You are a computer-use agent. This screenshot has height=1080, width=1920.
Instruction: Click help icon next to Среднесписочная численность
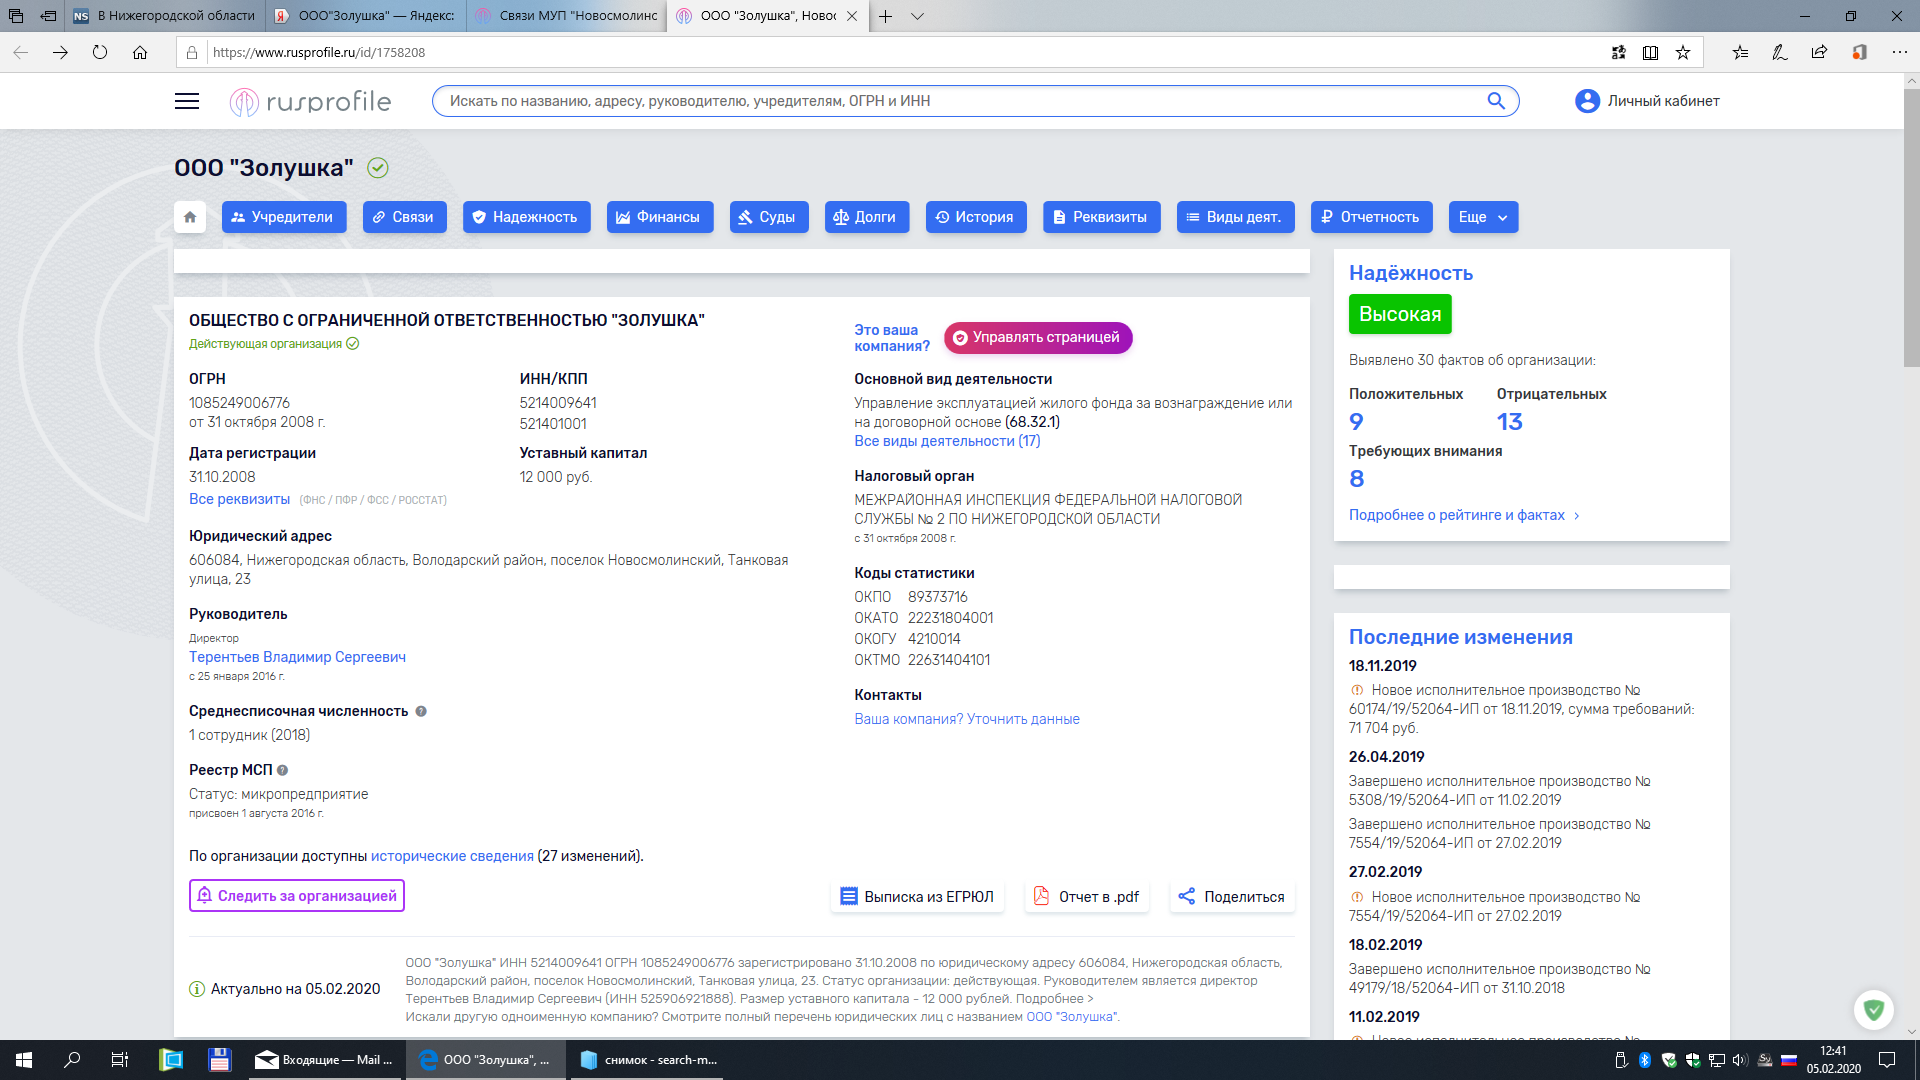point(421,711)
